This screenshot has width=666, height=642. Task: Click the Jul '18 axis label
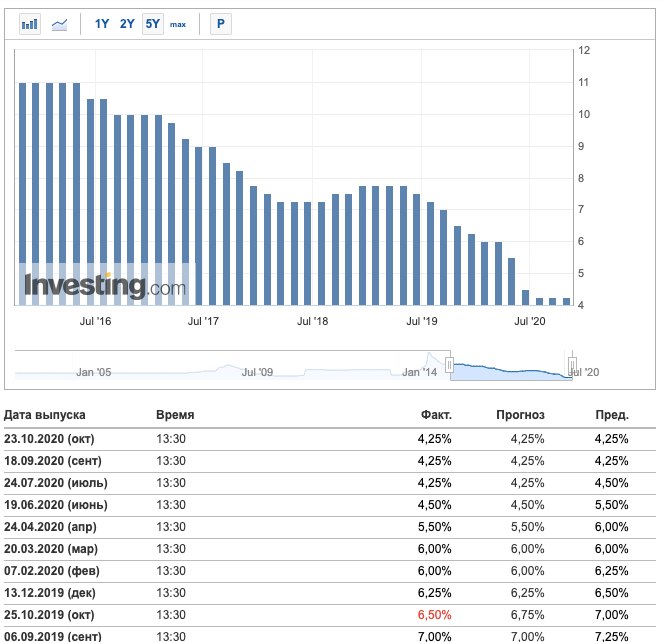pyautogui.click(x=313, y=321)
